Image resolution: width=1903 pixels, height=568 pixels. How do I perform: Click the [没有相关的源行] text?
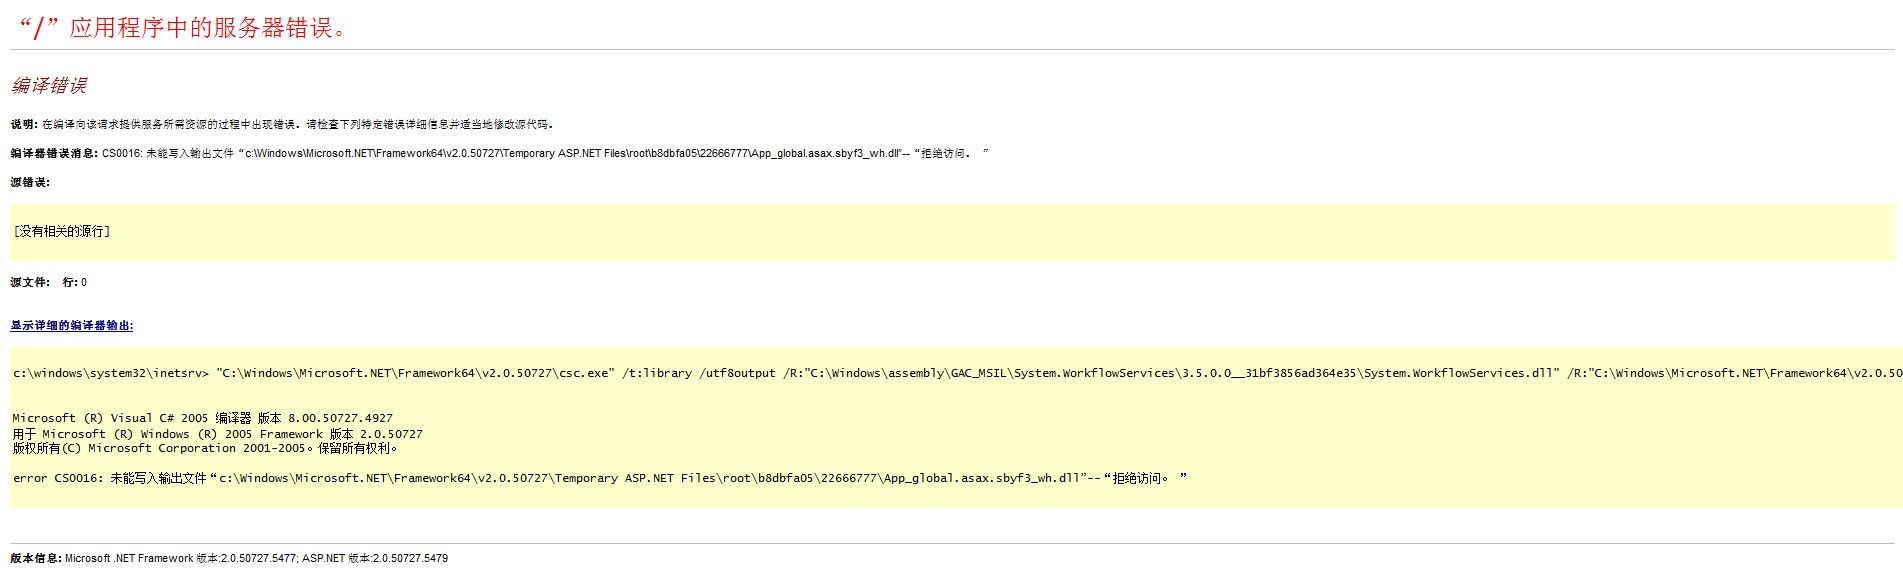coord(62,232)
